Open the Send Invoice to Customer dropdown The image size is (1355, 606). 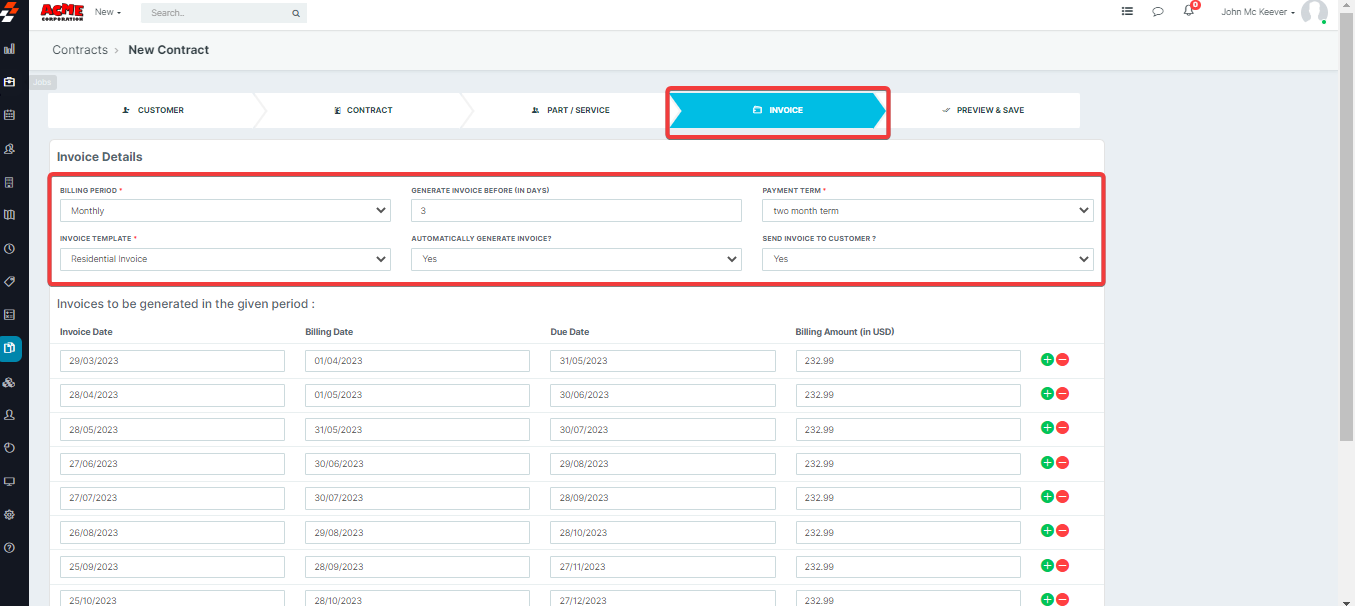pyautogui.click(x=927, y=259)
